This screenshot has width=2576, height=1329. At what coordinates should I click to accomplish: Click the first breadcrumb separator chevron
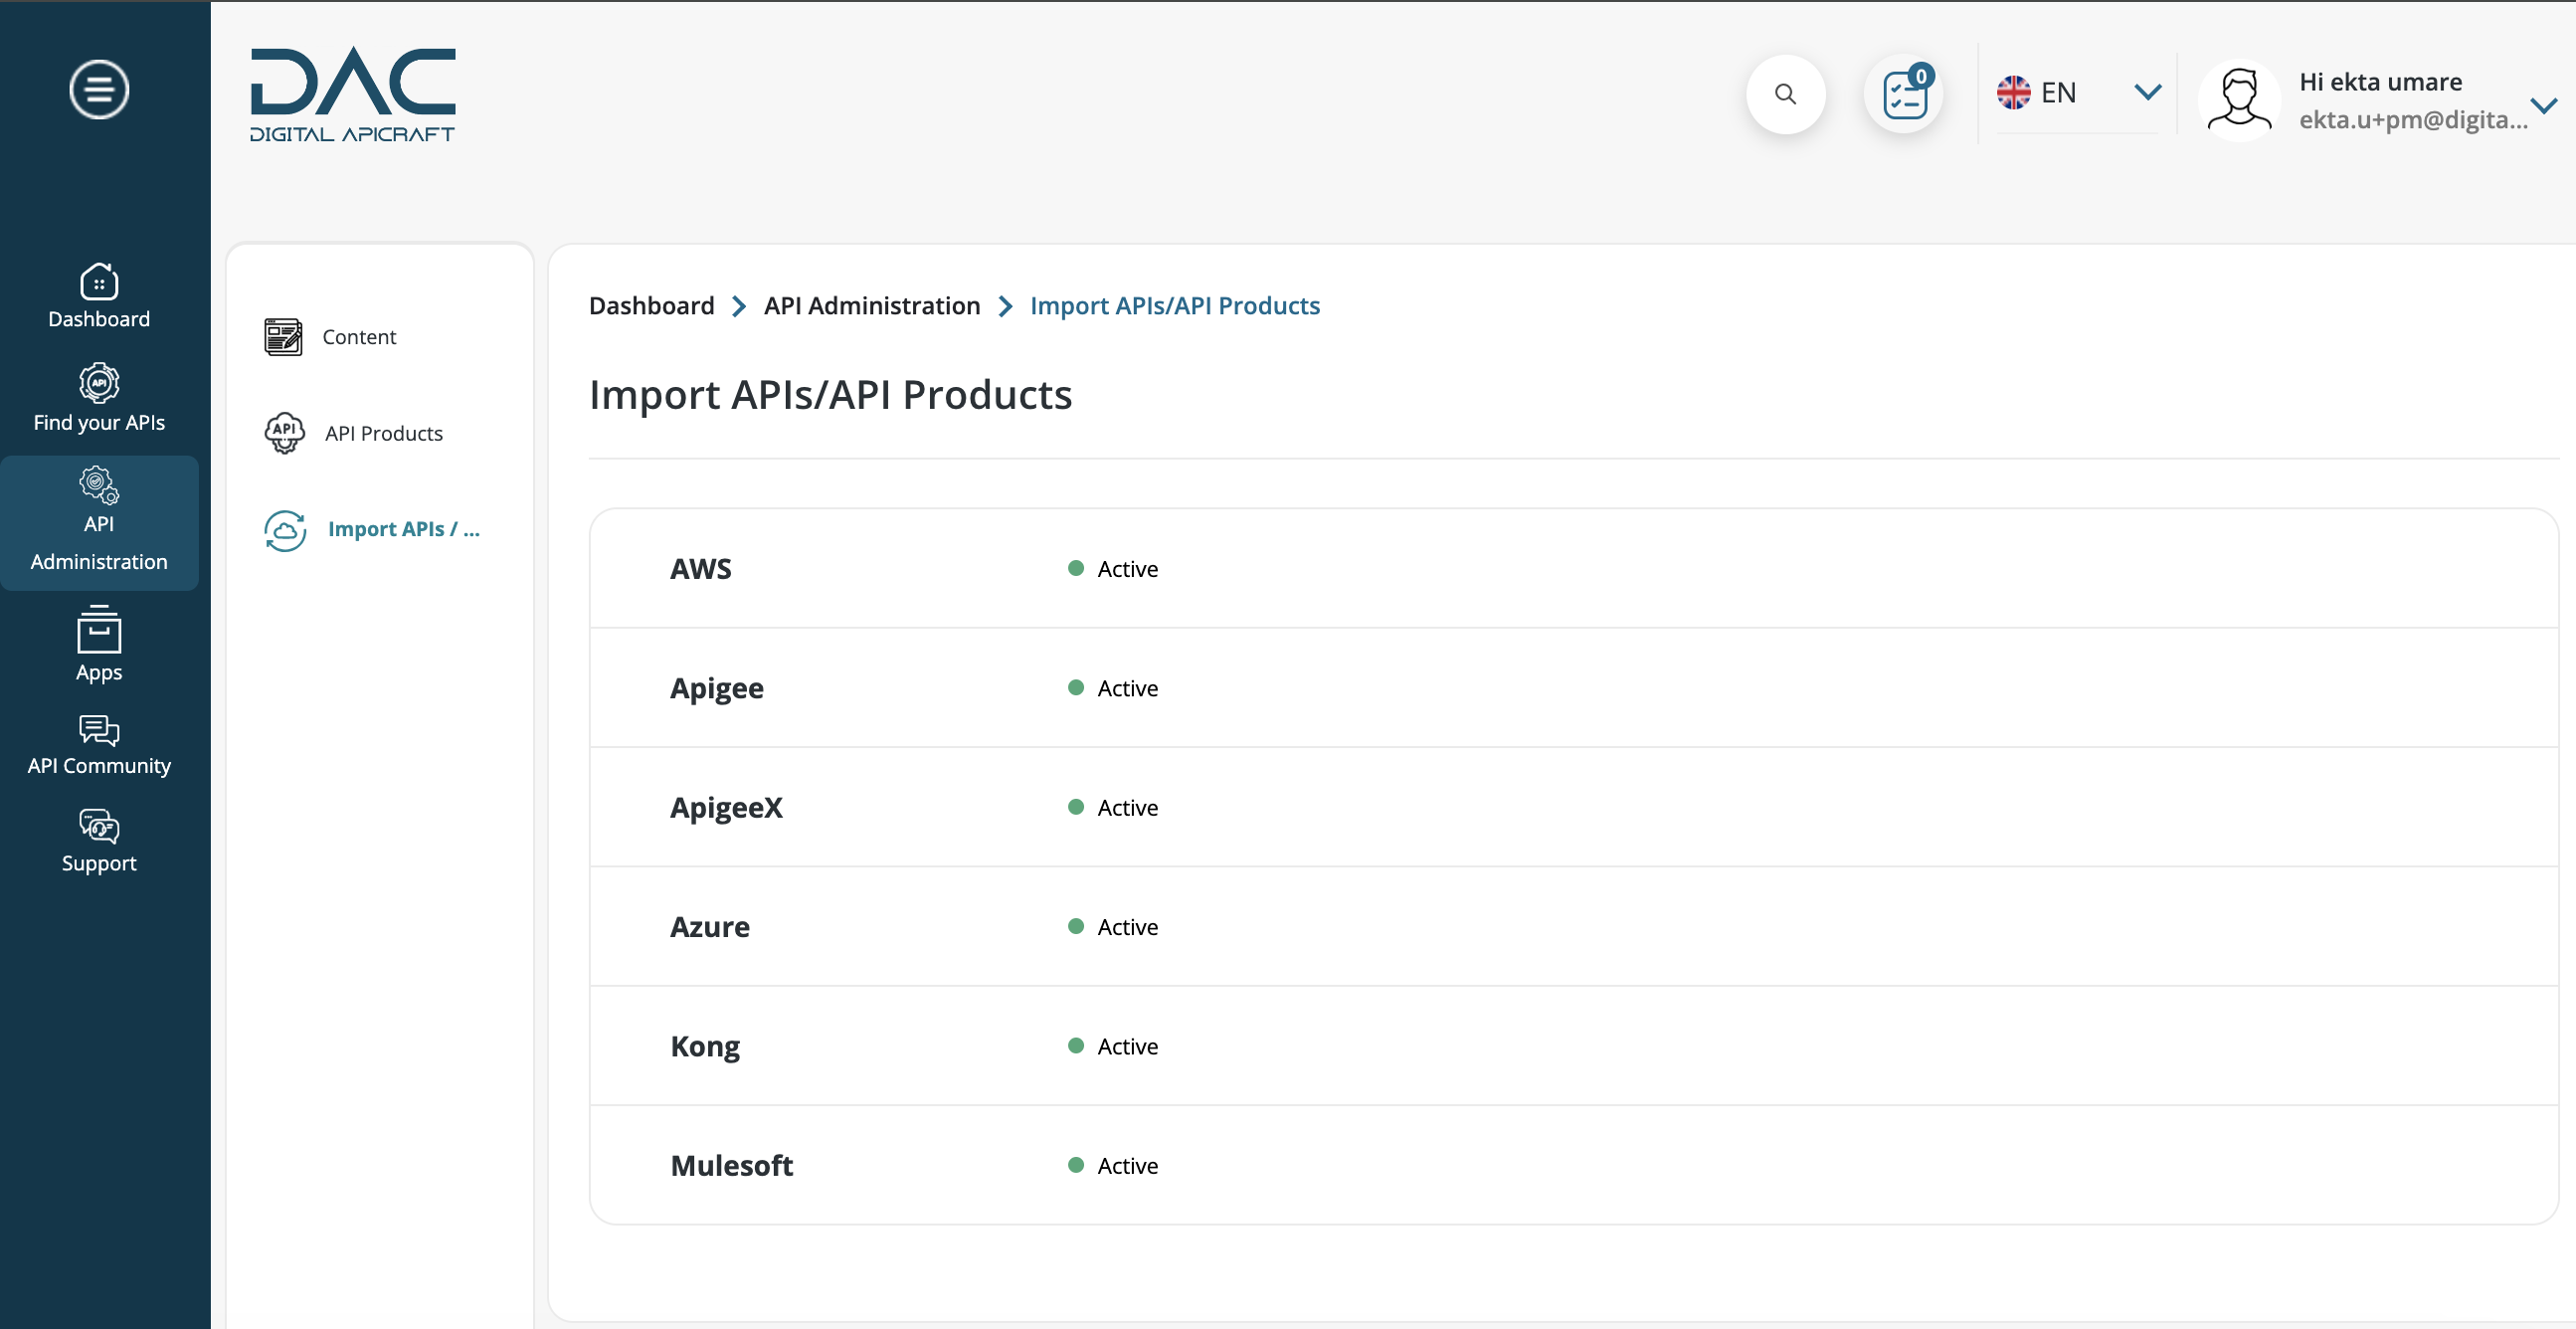(x=739, y=306)
